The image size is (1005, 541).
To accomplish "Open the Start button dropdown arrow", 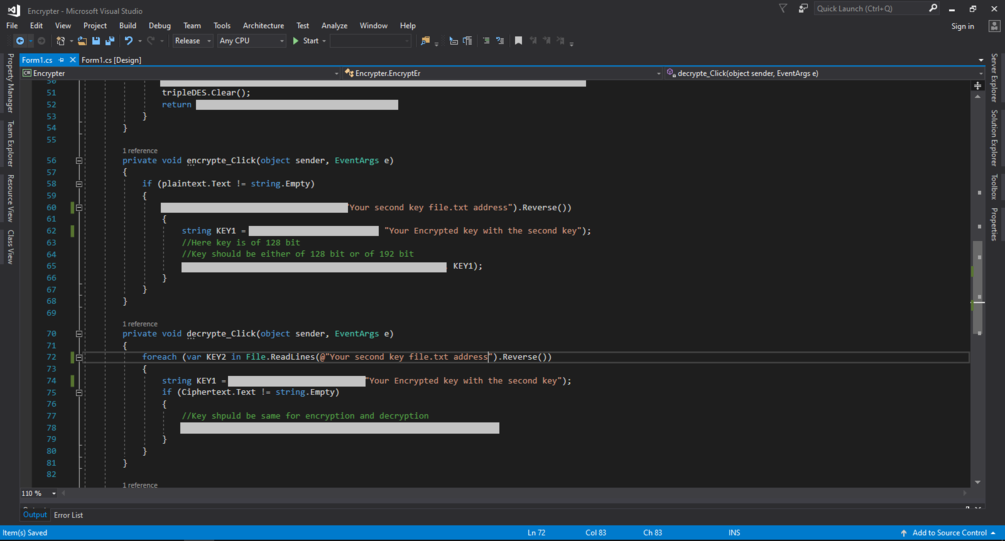I will pos(324,41).
